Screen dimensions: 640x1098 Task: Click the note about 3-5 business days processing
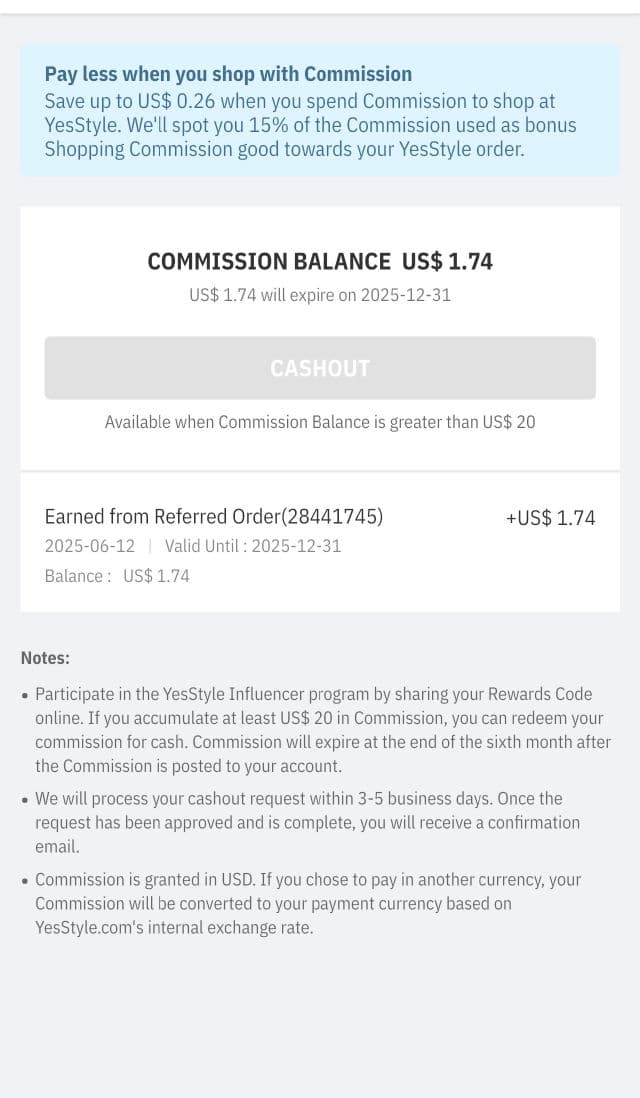coord(306,822)
